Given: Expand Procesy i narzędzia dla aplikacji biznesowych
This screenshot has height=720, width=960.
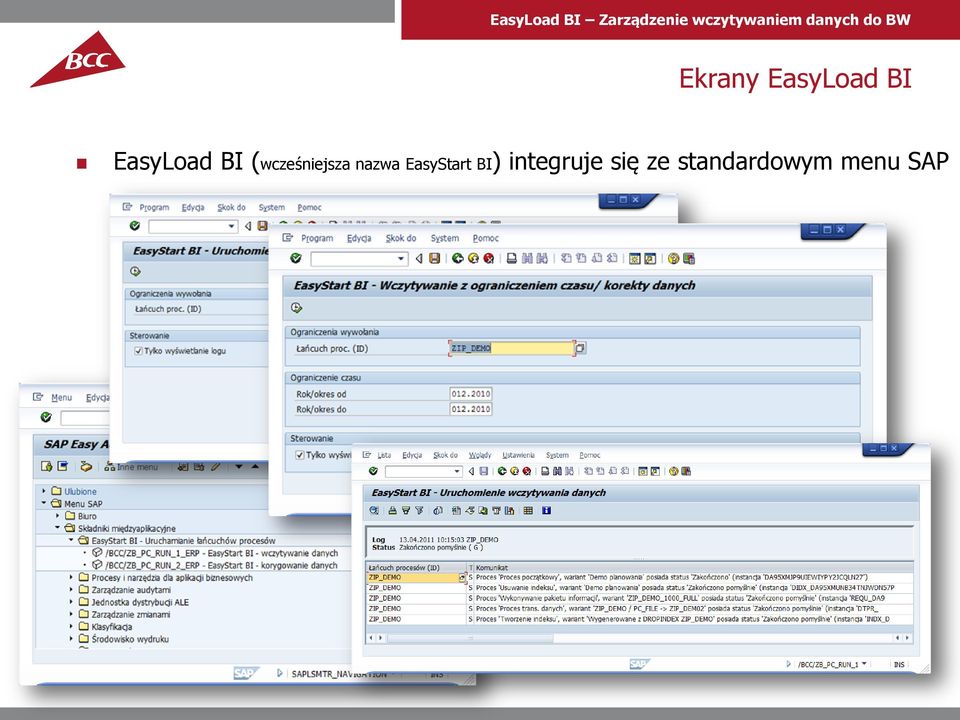Looking at the screenshot, I should (71, 577).
